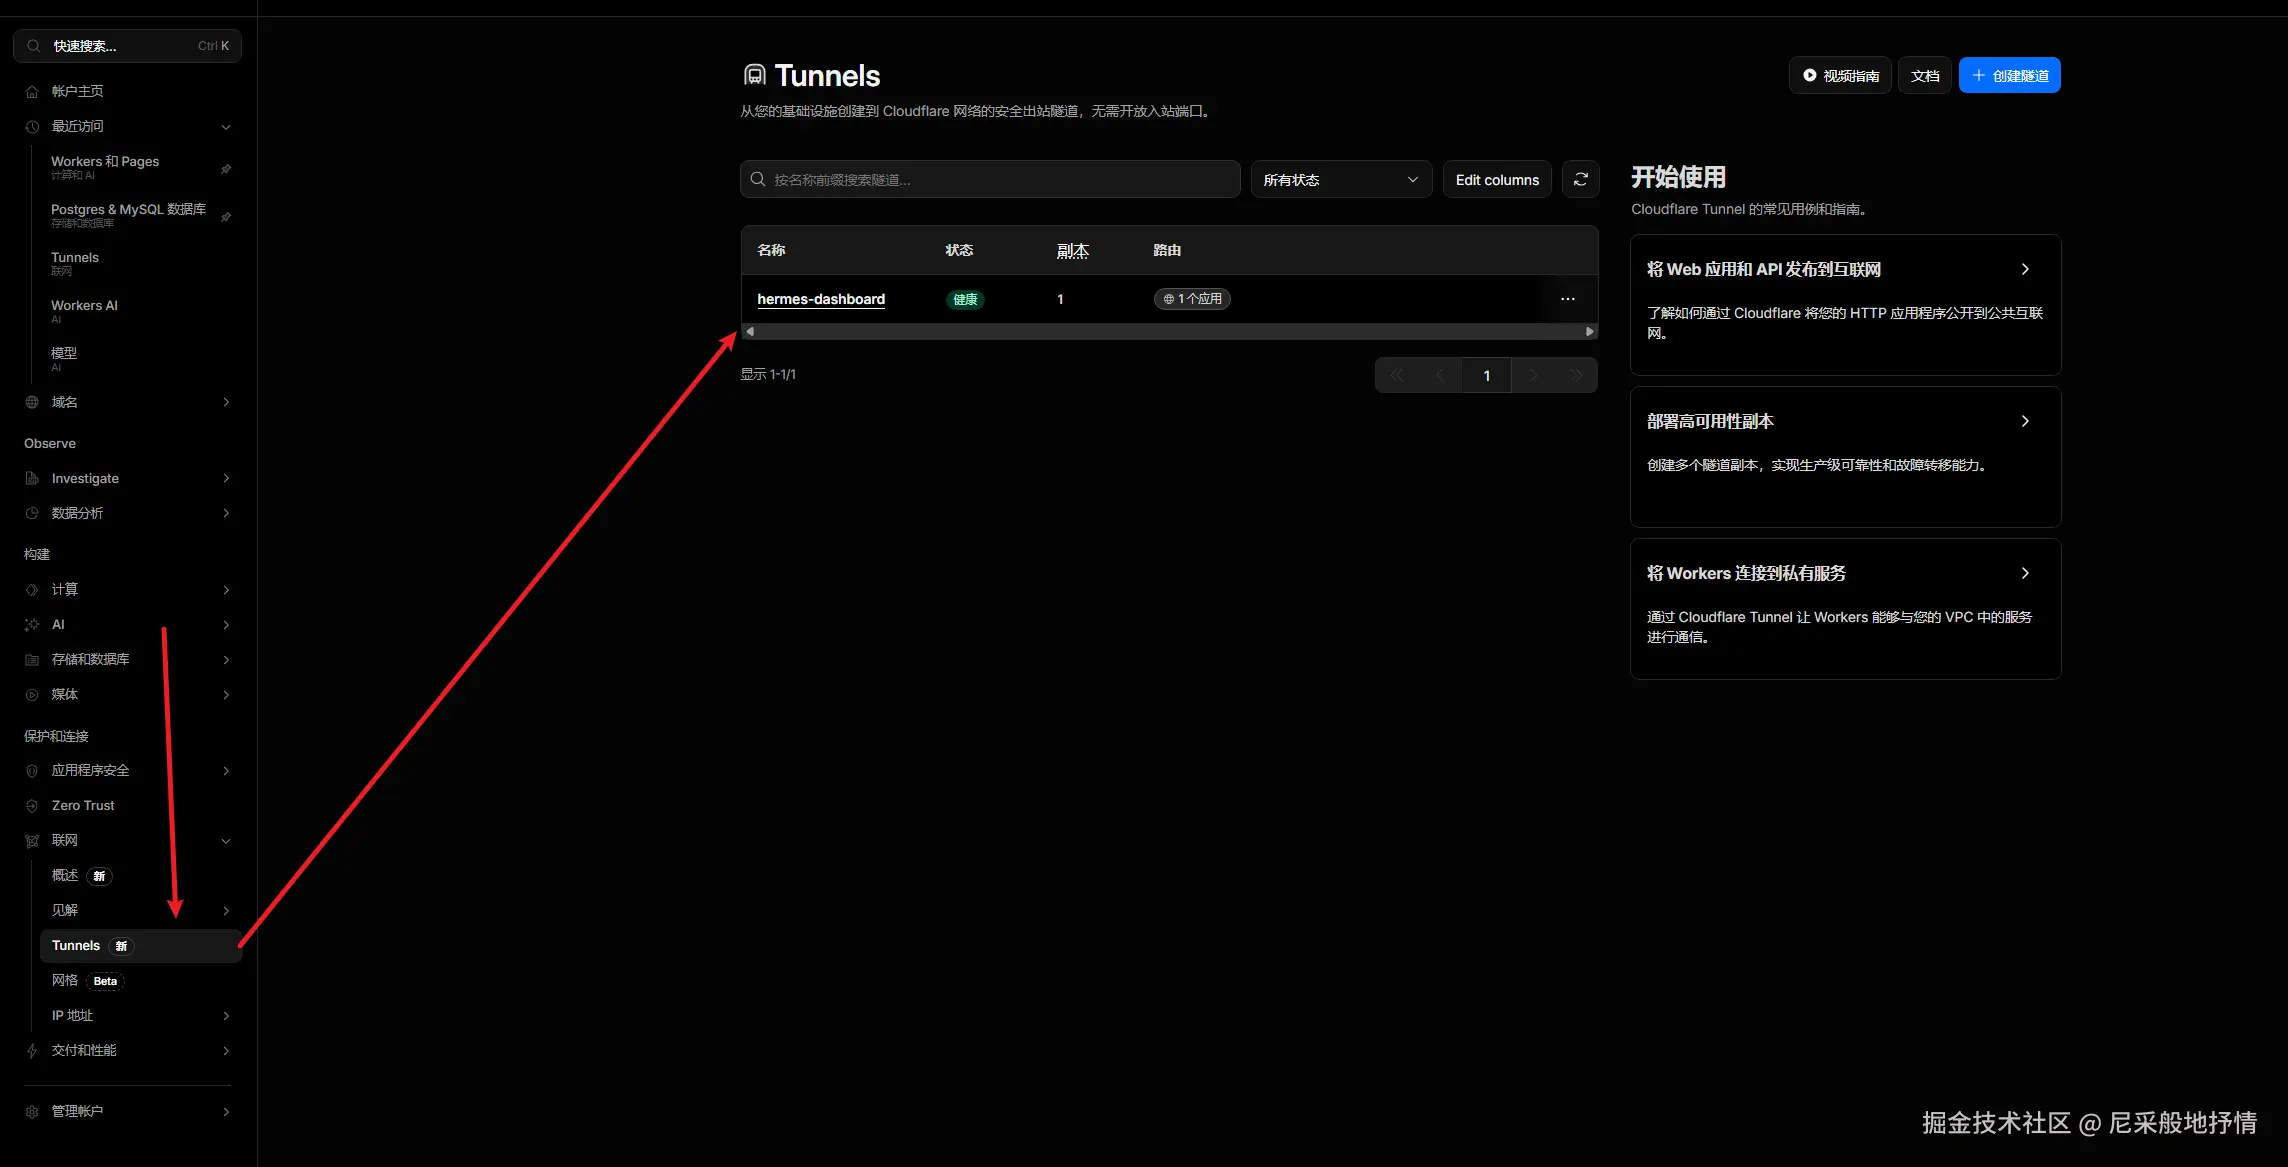Screen dimensions: 2288x1167
Task: Open the 文档 button
Action: [x=1925, y=75]
